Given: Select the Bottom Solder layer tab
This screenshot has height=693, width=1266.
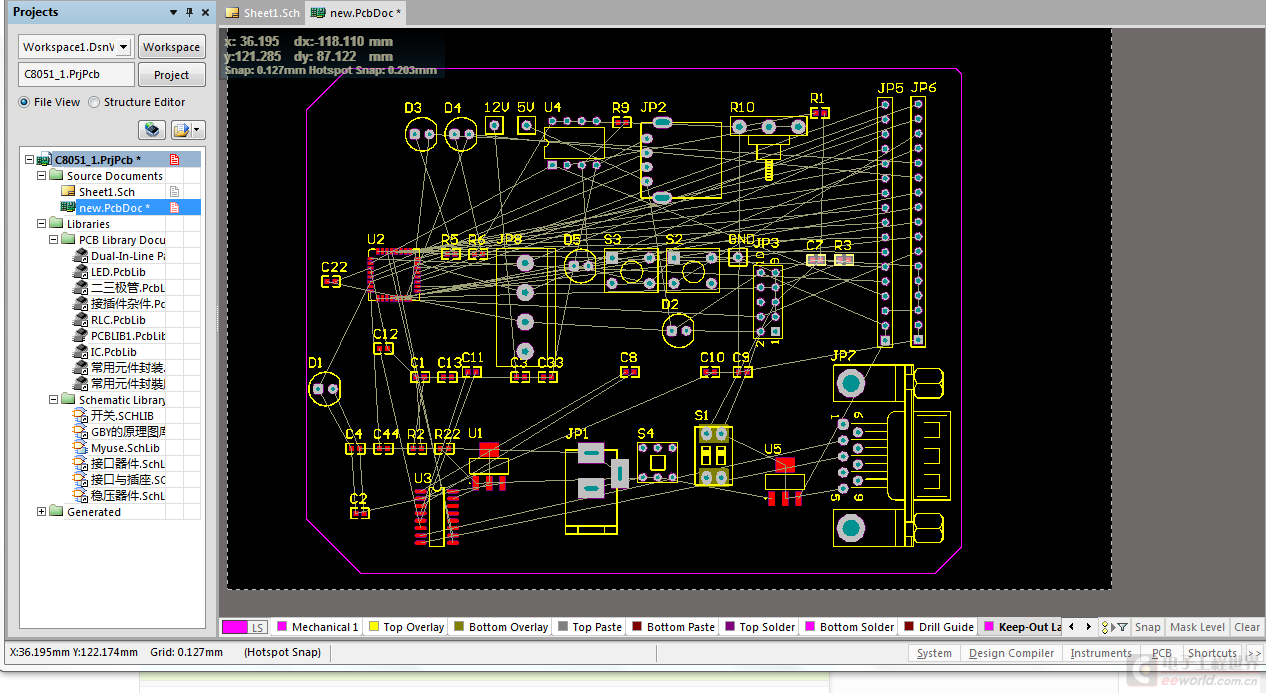Looking at the screenshot, I should tap(849, 627).
